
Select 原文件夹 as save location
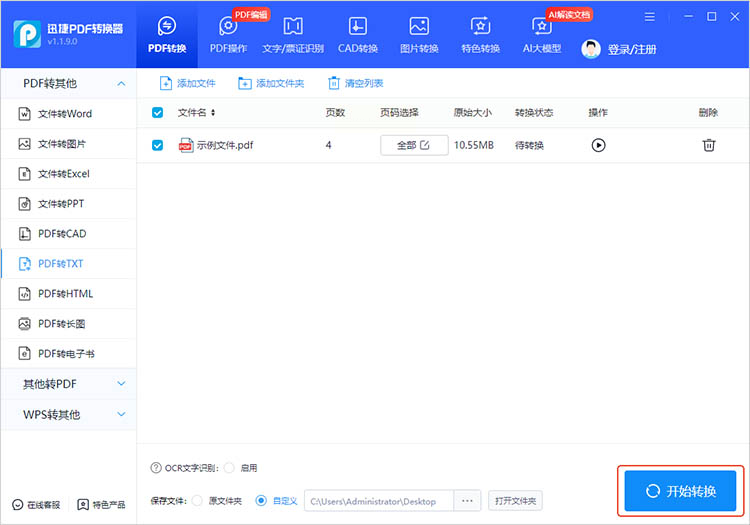click(x=197, y=500)
